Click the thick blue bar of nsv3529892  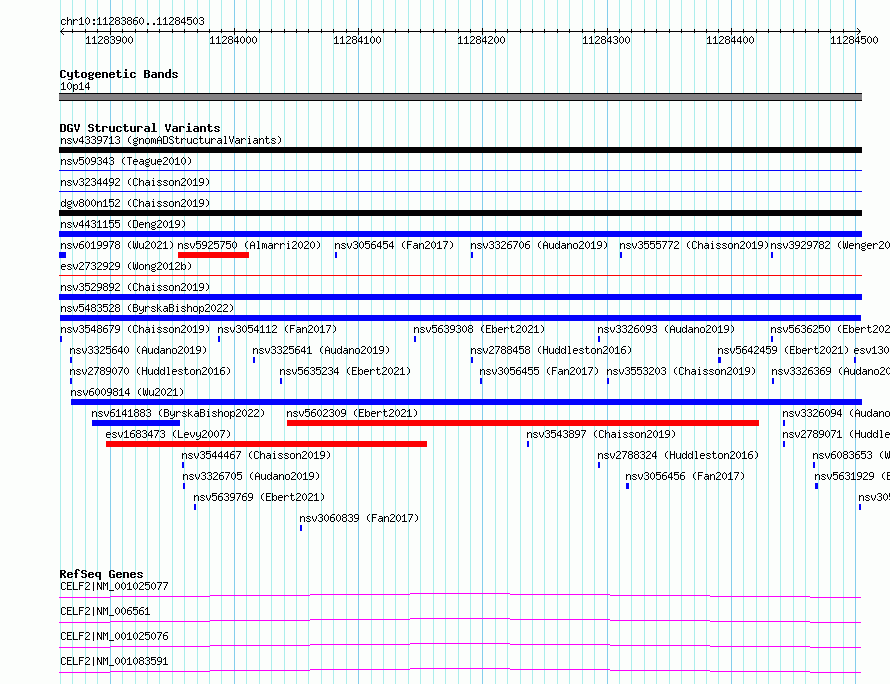(460, 297)
